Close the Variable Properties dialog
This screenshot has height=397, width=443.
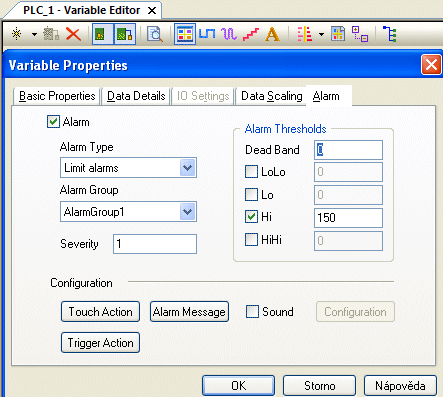tap(431, 64)
